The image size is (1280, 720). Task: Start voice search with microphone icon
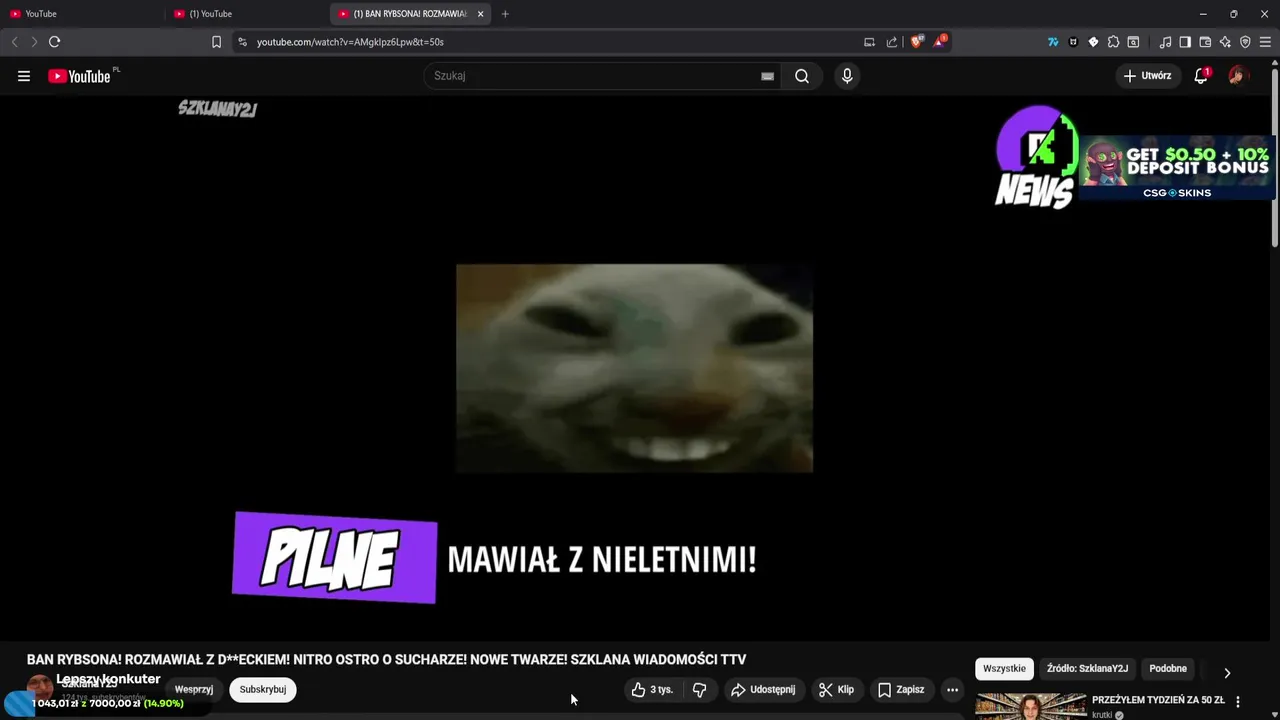847,76
